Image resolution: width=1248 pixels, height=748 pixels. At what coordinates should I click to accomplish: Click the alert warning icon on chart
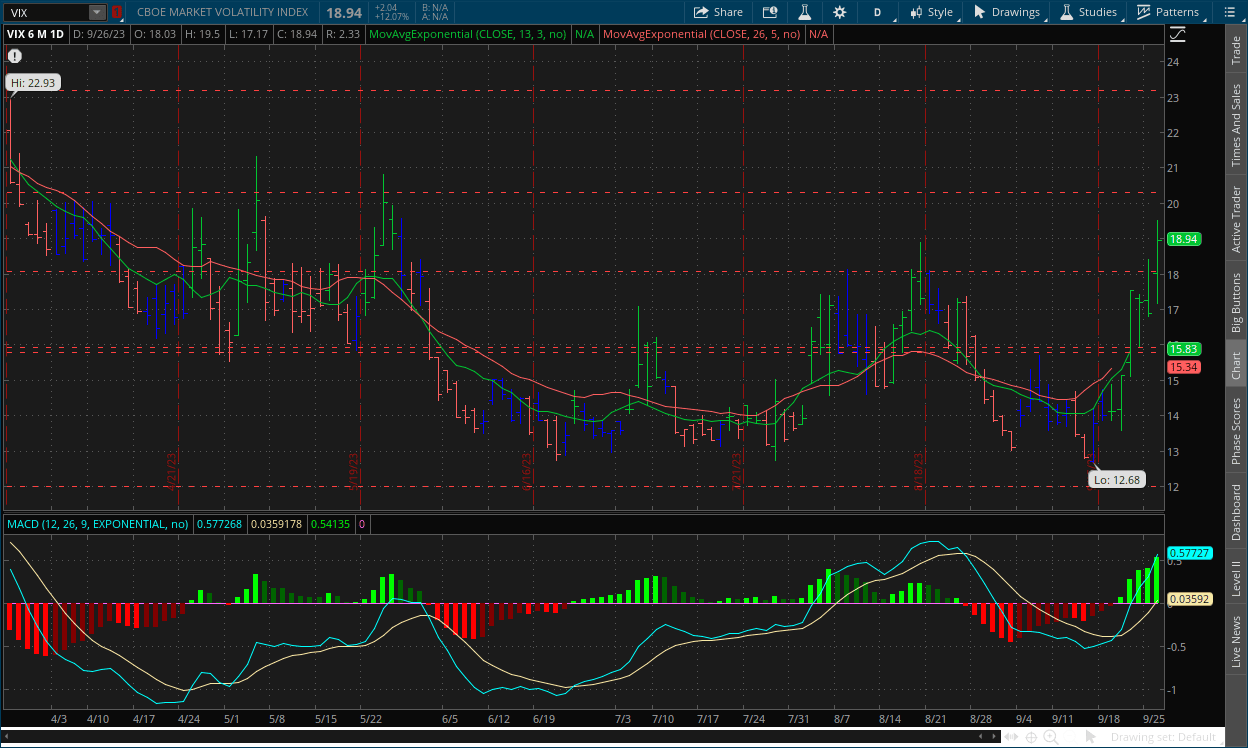(14, 56)
